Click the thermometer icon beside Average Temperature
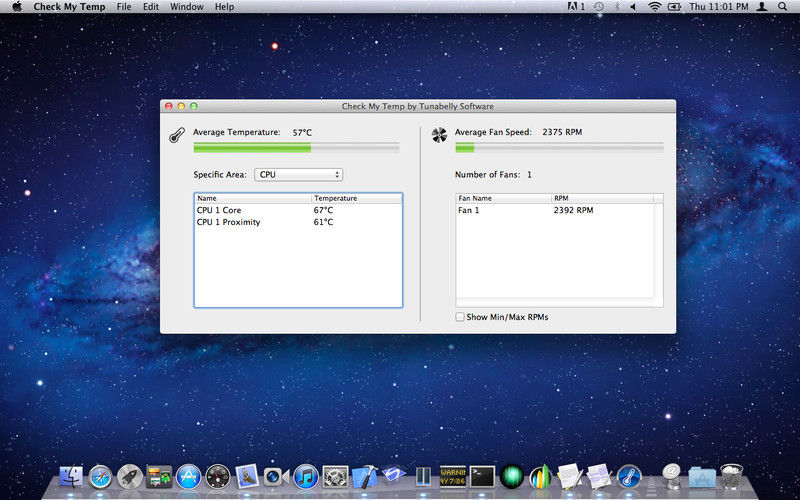 (177, 136)
